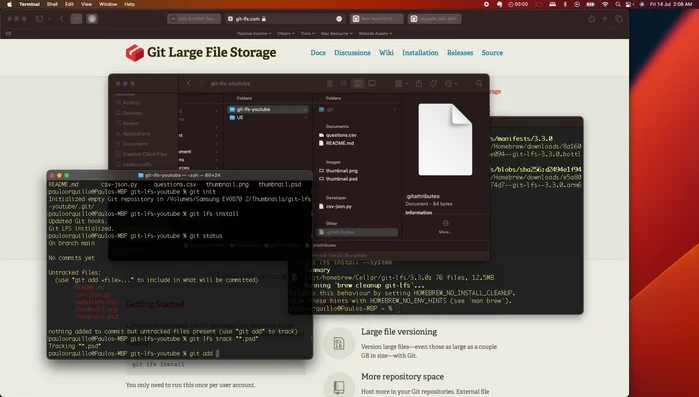Open the Terminal app menu
This screenshot has height=397, width=699.
coord(29,4)
